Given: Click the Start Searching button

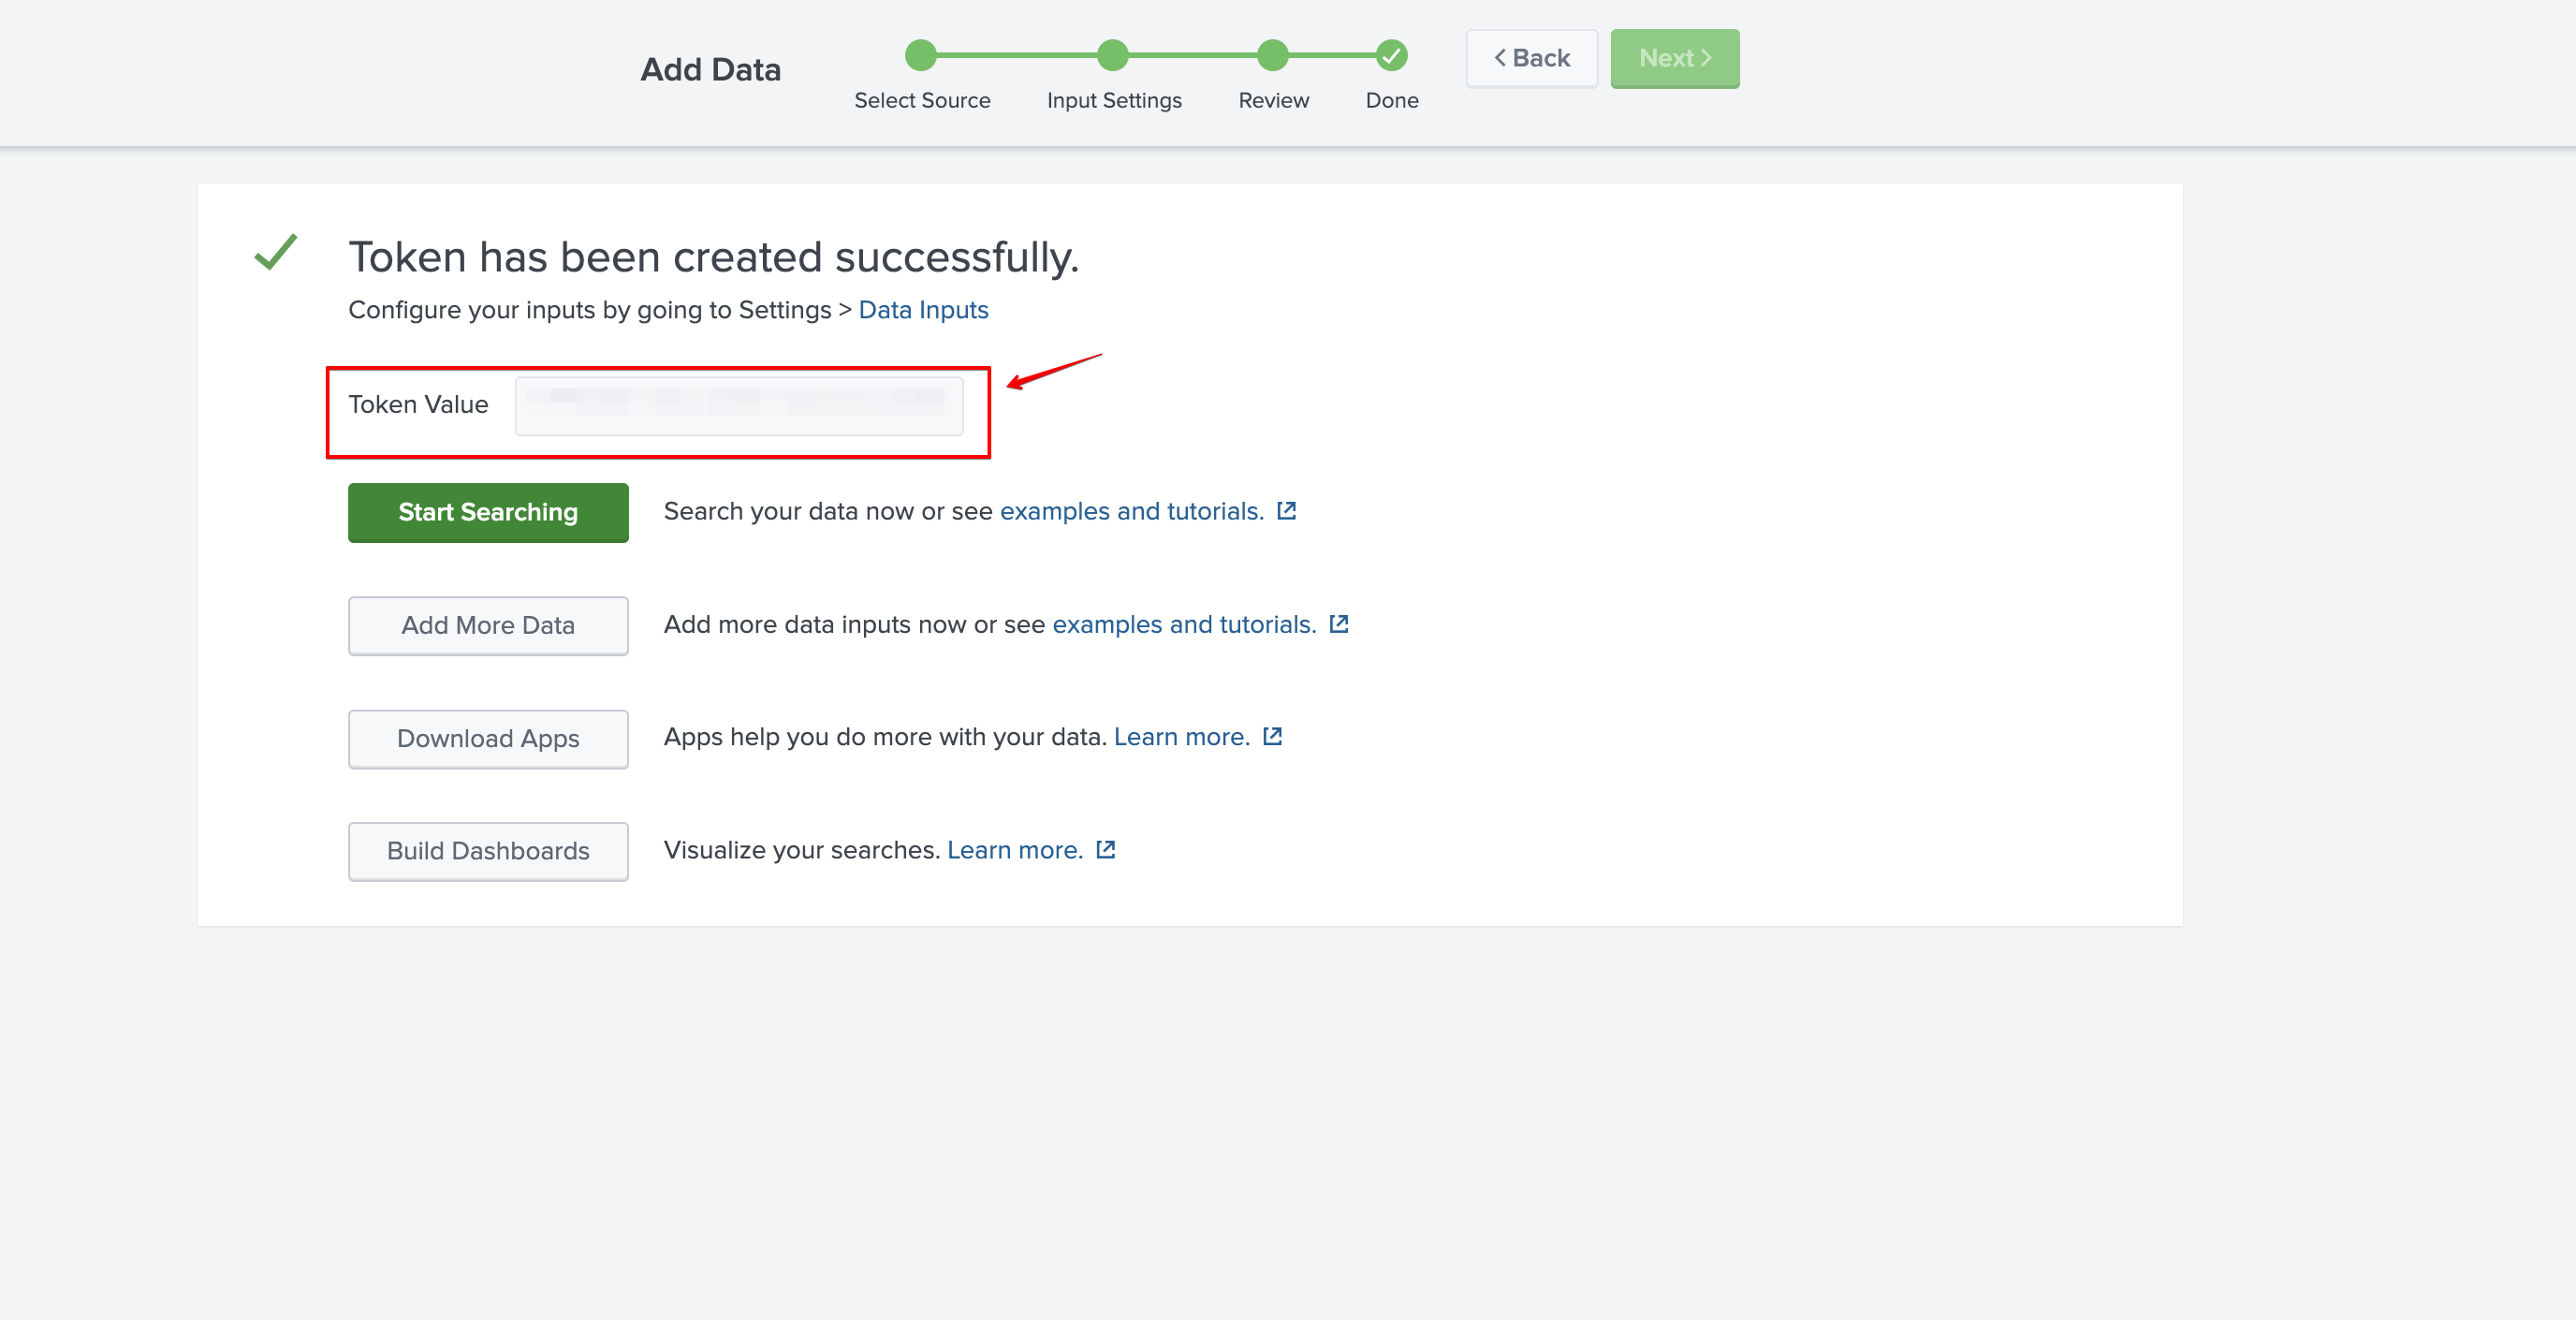Looking at the screenshot, I should [488, 513].
